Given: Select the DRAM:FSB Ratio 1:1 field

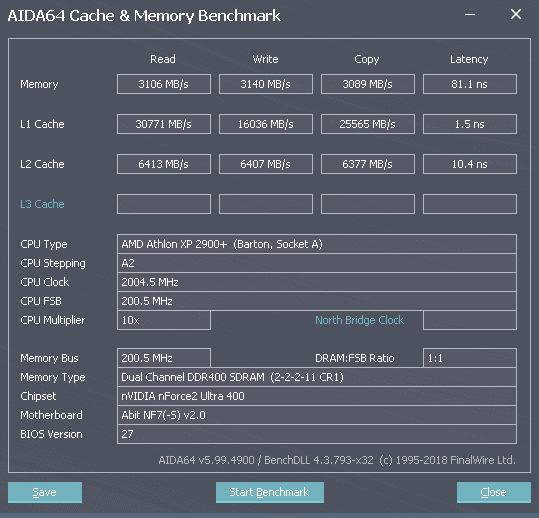Looking at the screenshot, I should pos(470,358).
